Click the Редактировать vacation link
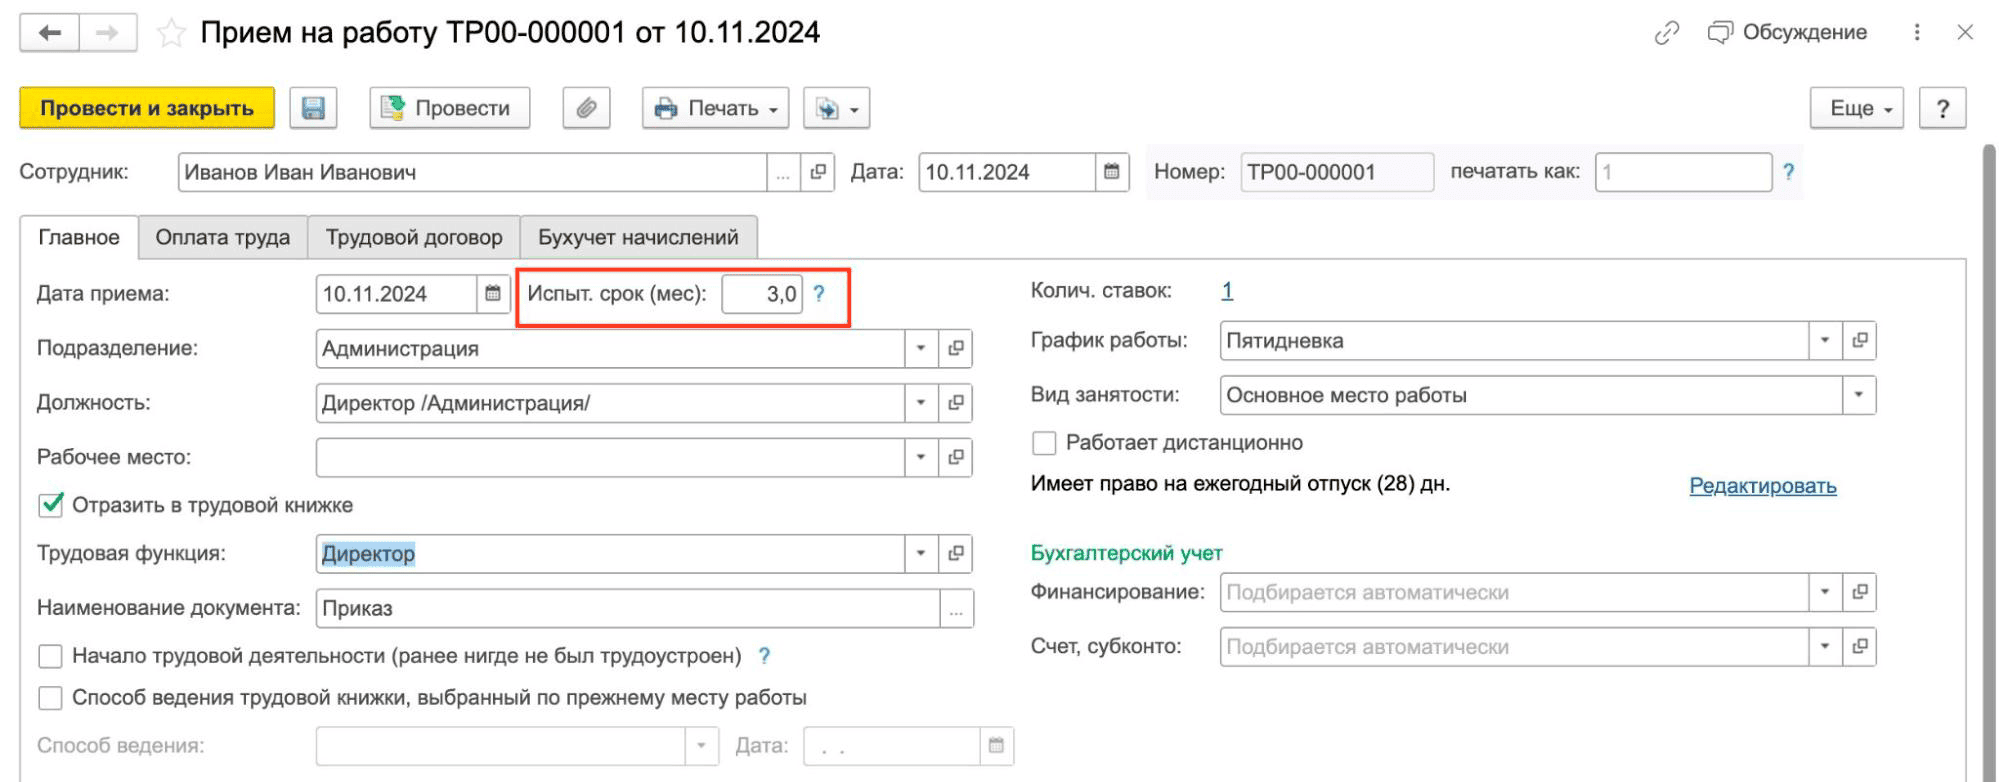 click(1762, 486)
